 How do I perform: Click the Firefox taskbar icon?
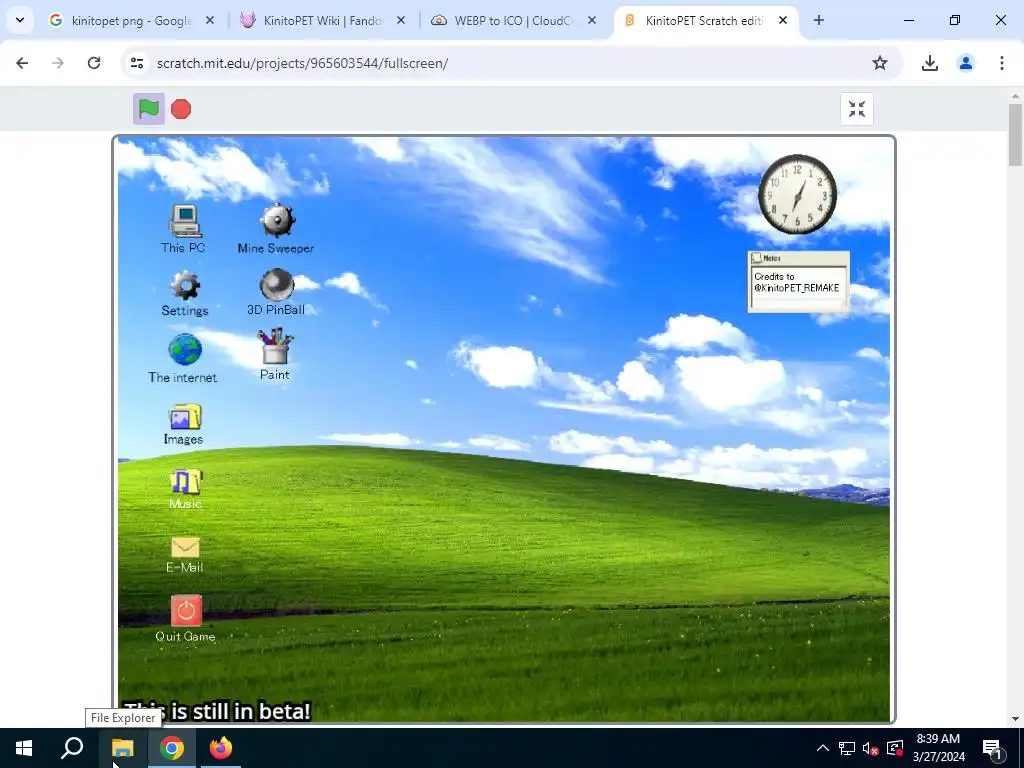click(x=221, y=748)
